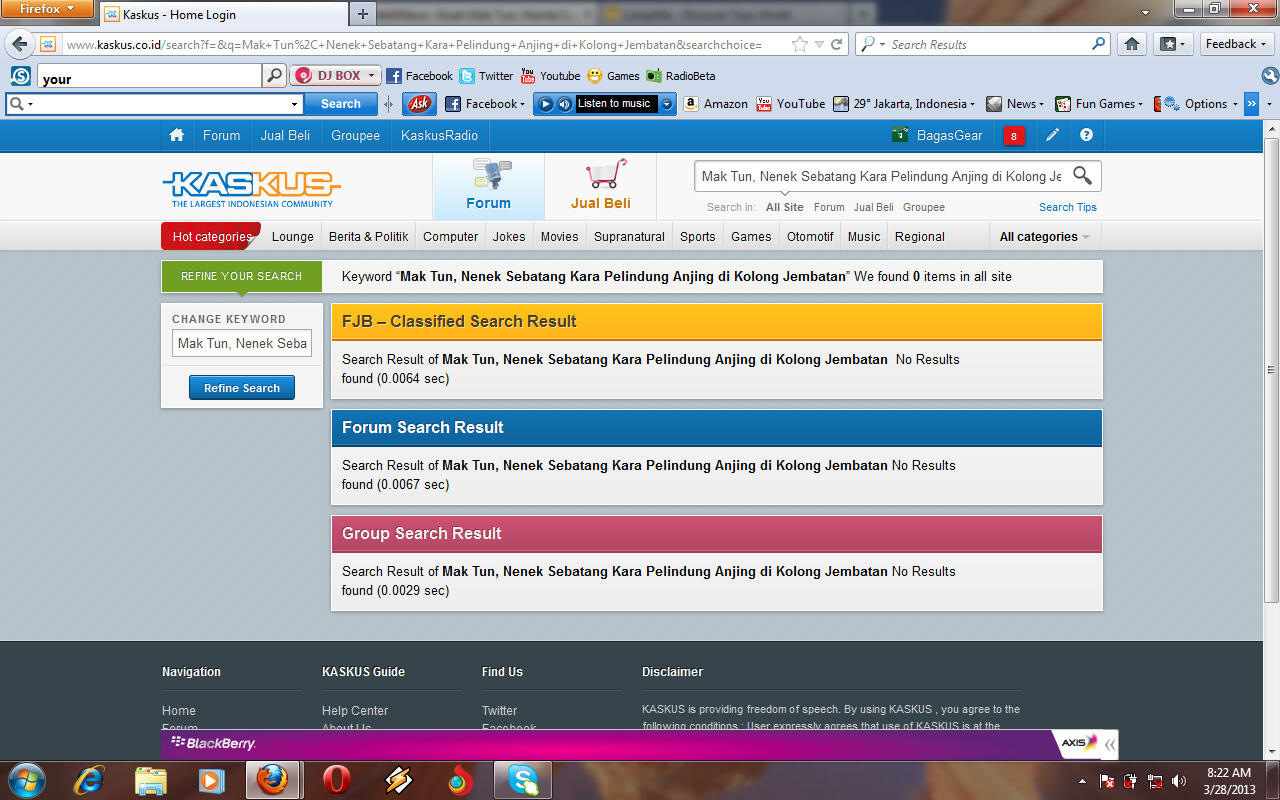The height and width of the screenshot is (800, 1280).
Task: Open the Ask search box history dropdown
Action: [294, 104]
